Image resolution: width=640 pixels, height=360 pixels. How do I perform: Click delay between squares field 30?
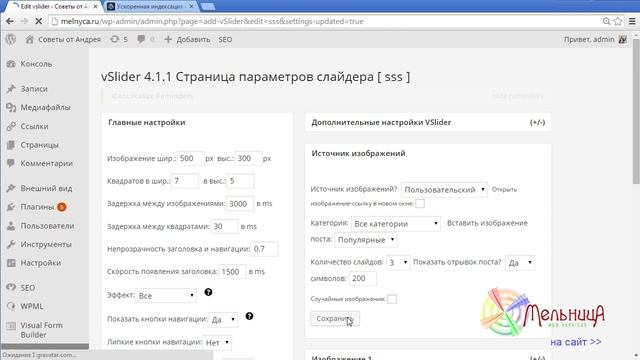224,227
